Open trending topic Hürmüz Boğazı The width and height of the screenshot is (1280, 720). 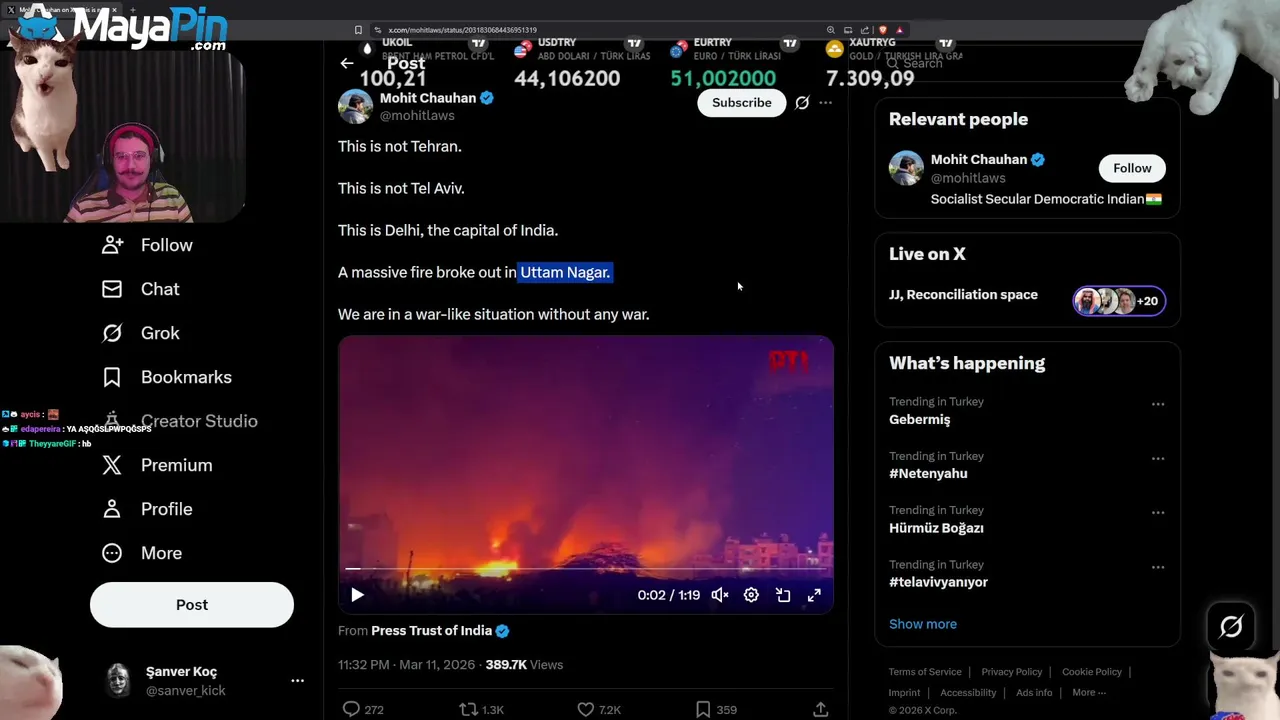(936, 528)
